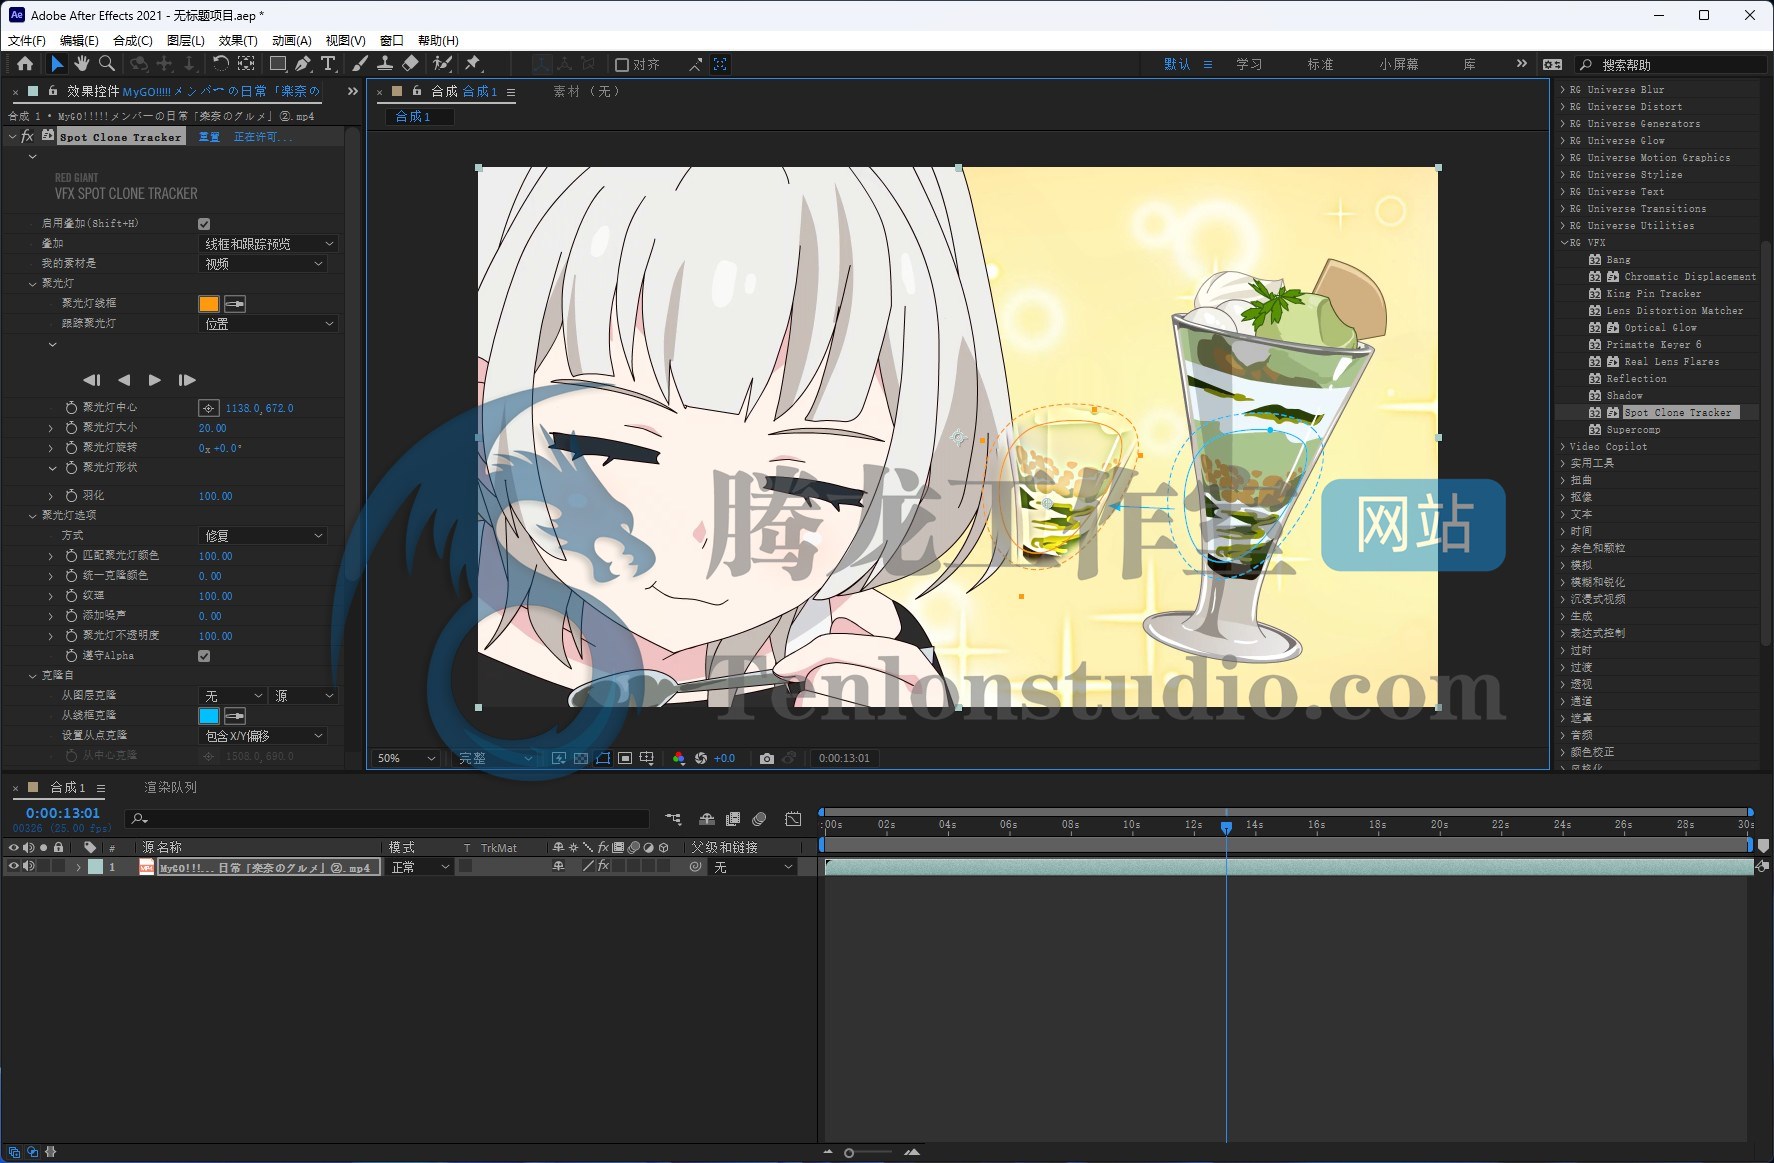This screenshot has width=1774, height=1163.
Task: Toggle mask and shape path visibility
Action: click(x=603, y=758)
